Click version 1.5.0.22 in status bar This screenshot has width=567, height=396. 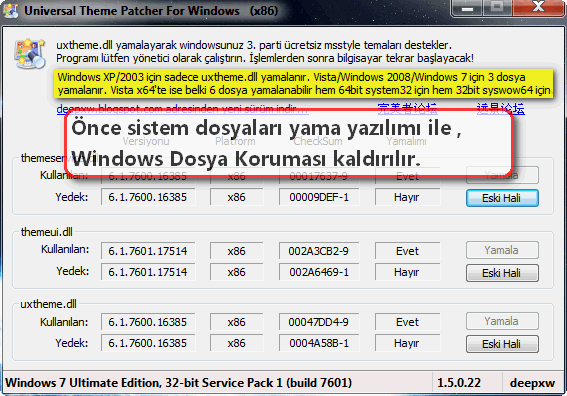[x=459, y=383]
